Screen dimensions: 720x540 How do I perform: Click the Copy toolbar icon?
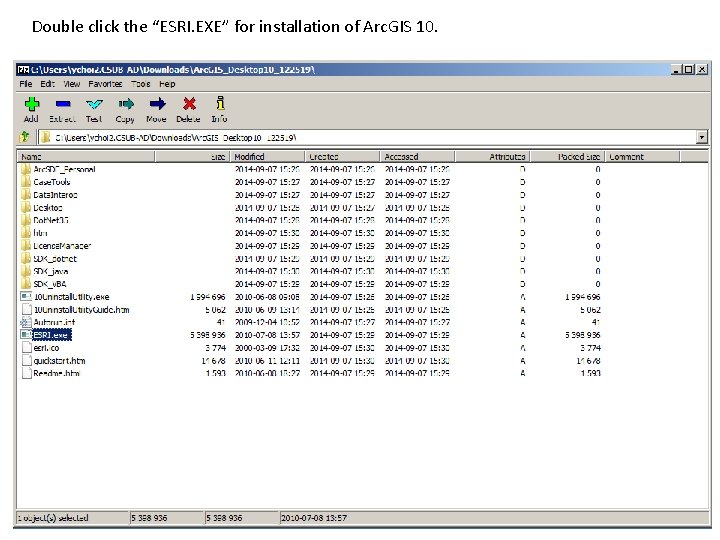(126, 104)
